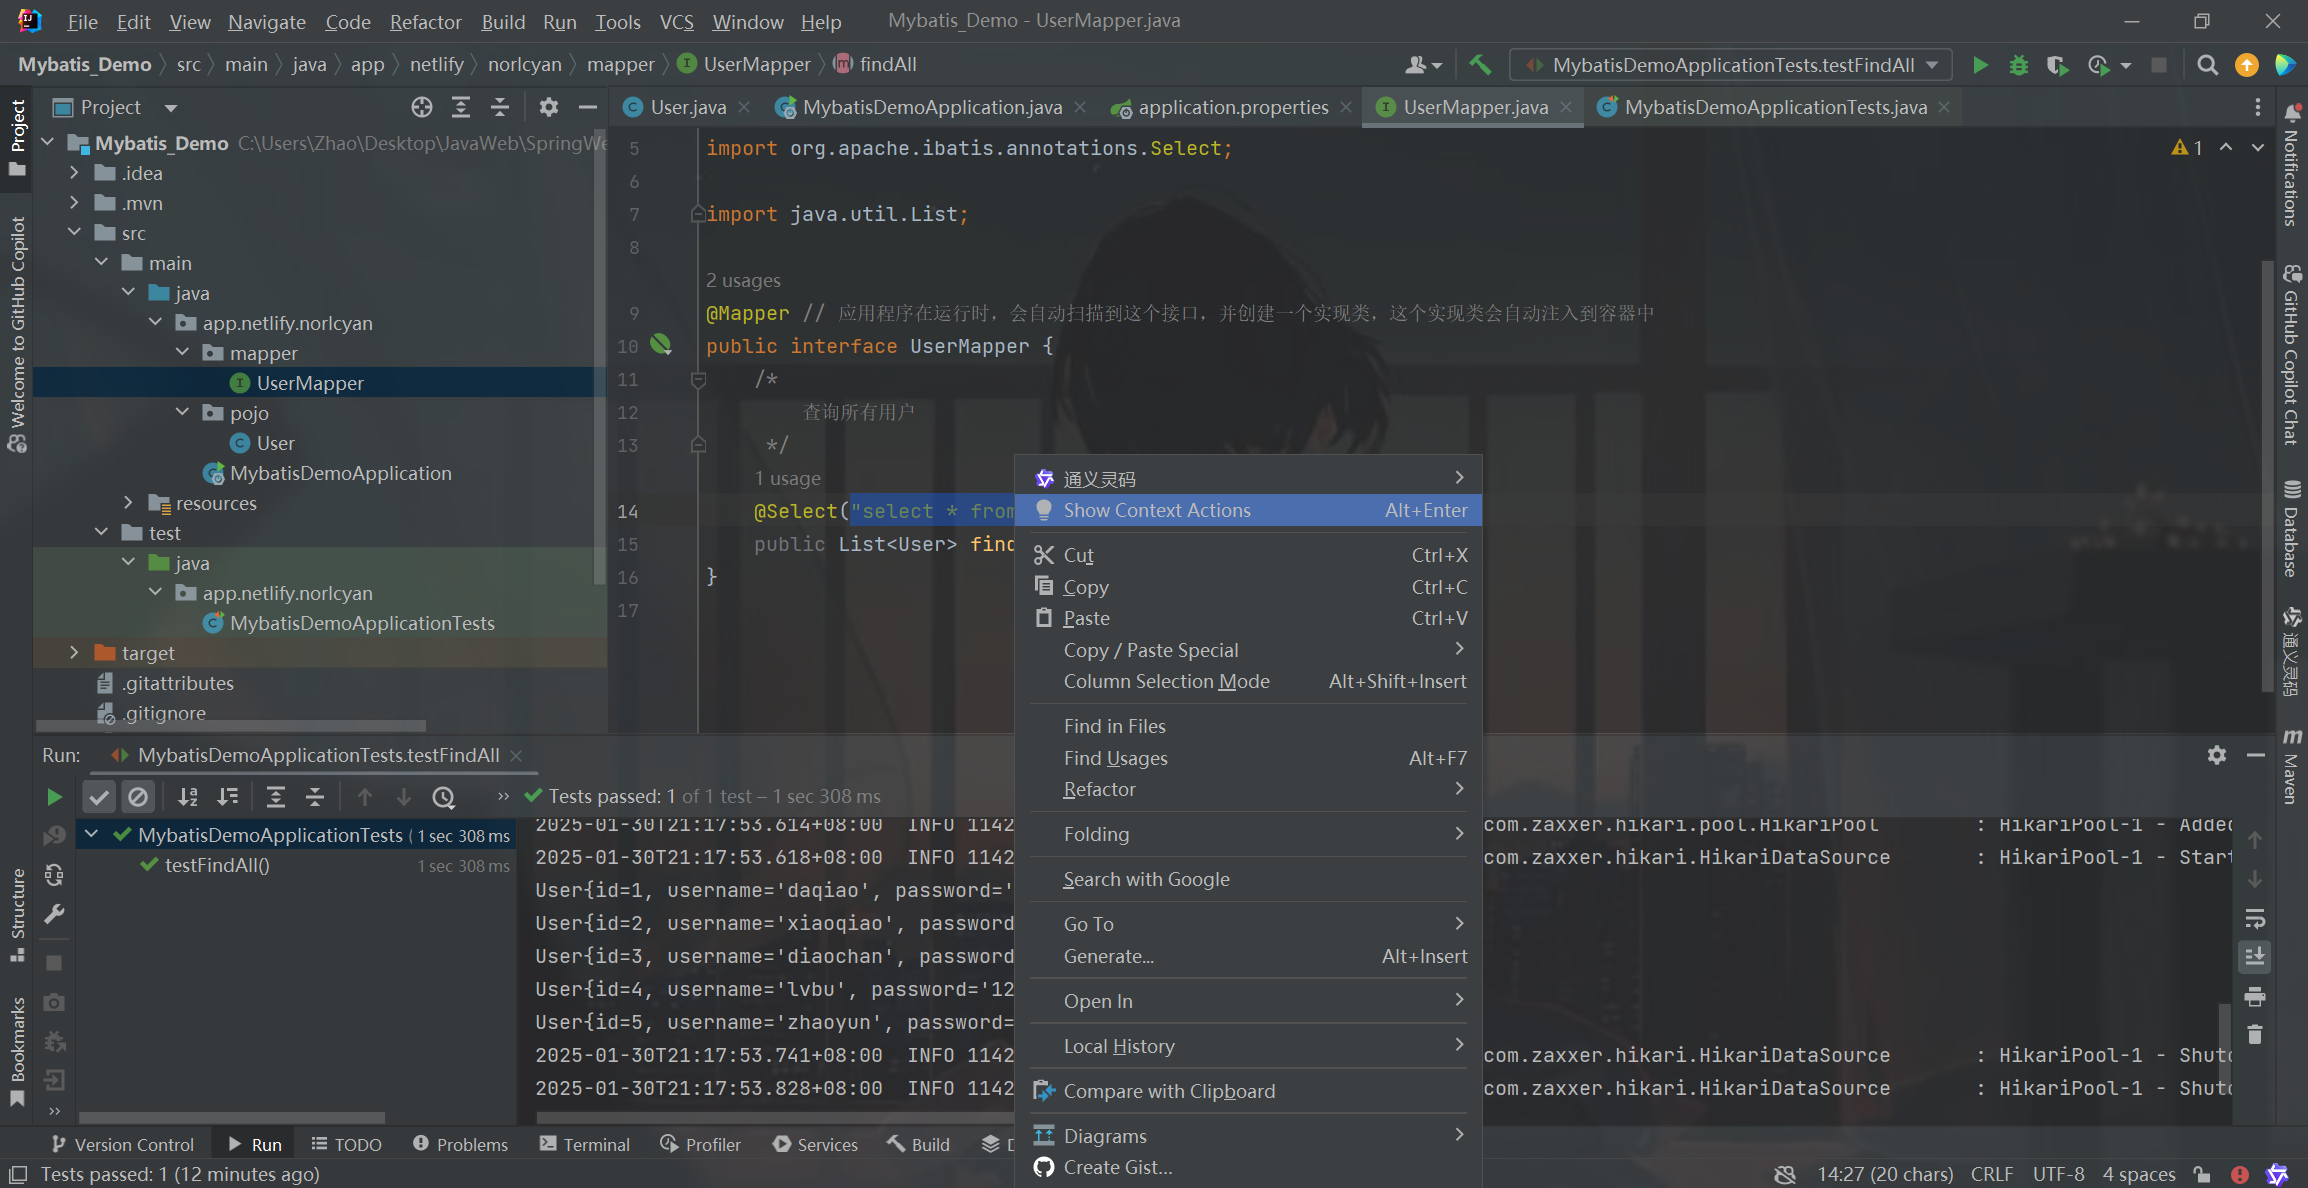Image resolution: width=2308 pixels, height=1188 pixels.
Task: Open Project view mode dropdown arrow
Action: (171, 108)
